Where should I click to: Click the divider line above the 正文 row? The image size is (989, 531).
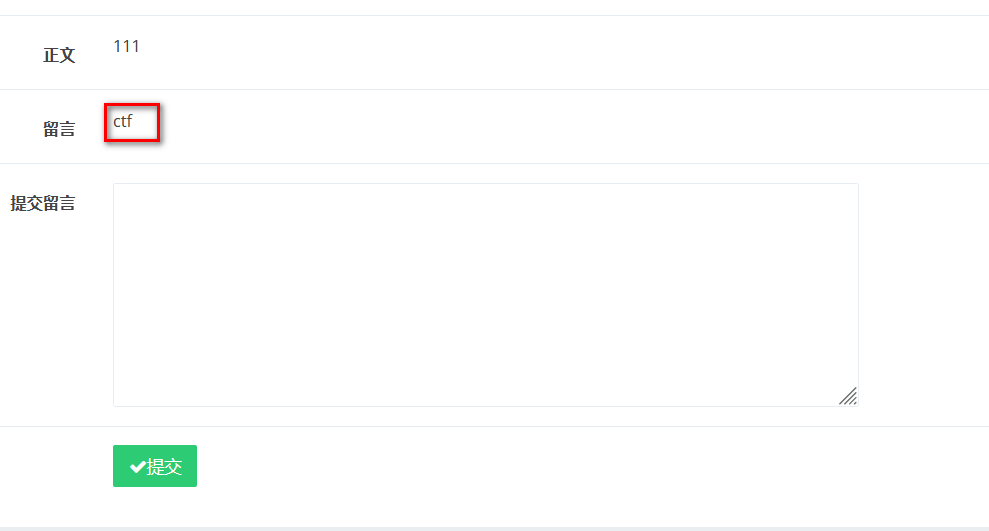(494, 16)
